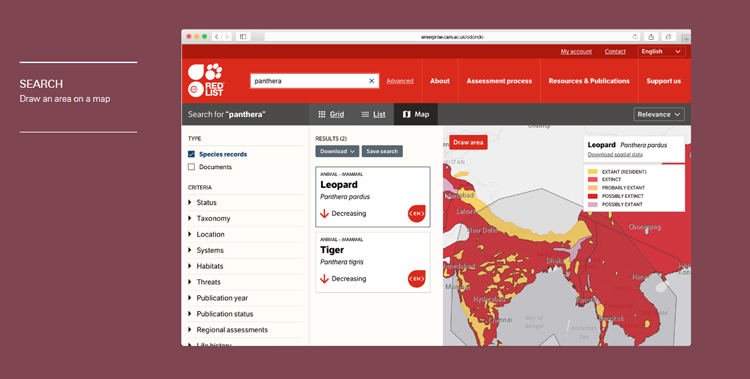Click the Draw area button

point(468,142)
